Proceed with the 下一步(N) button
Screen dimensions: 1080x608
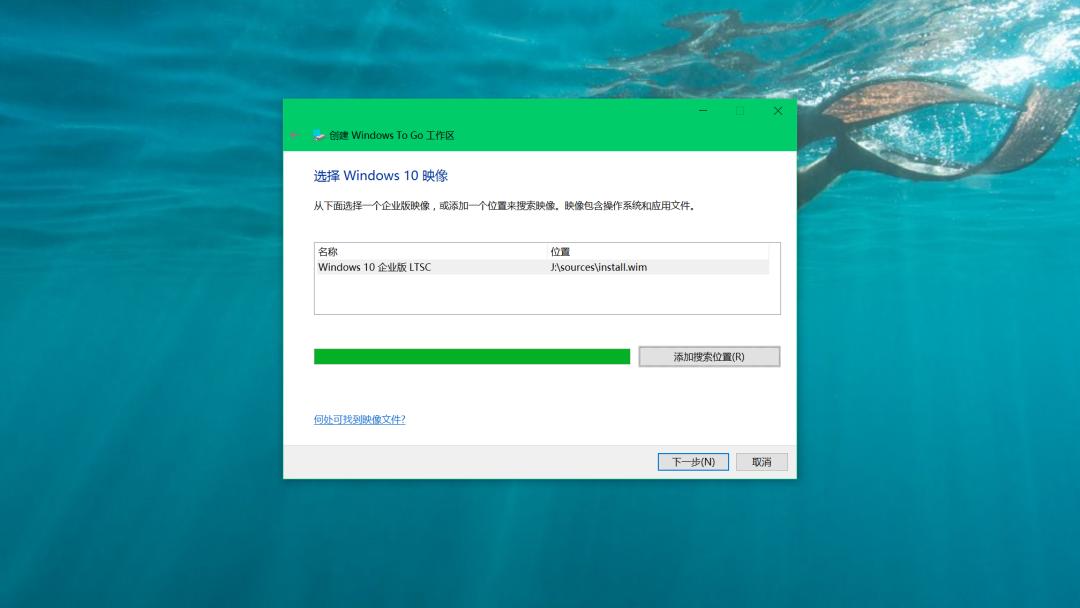(x=693, y=461)
